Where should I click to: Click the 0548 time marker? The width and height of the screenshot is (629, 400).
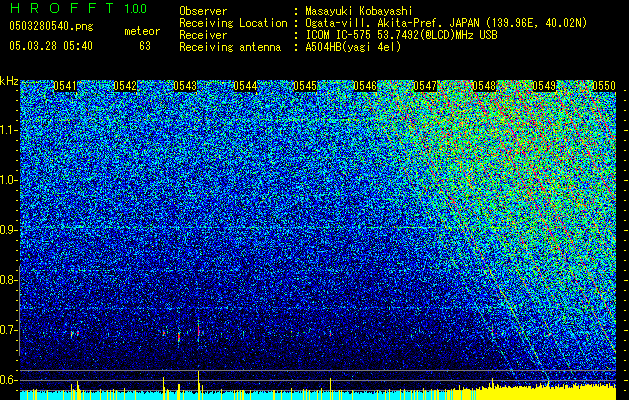pos(484,86)
